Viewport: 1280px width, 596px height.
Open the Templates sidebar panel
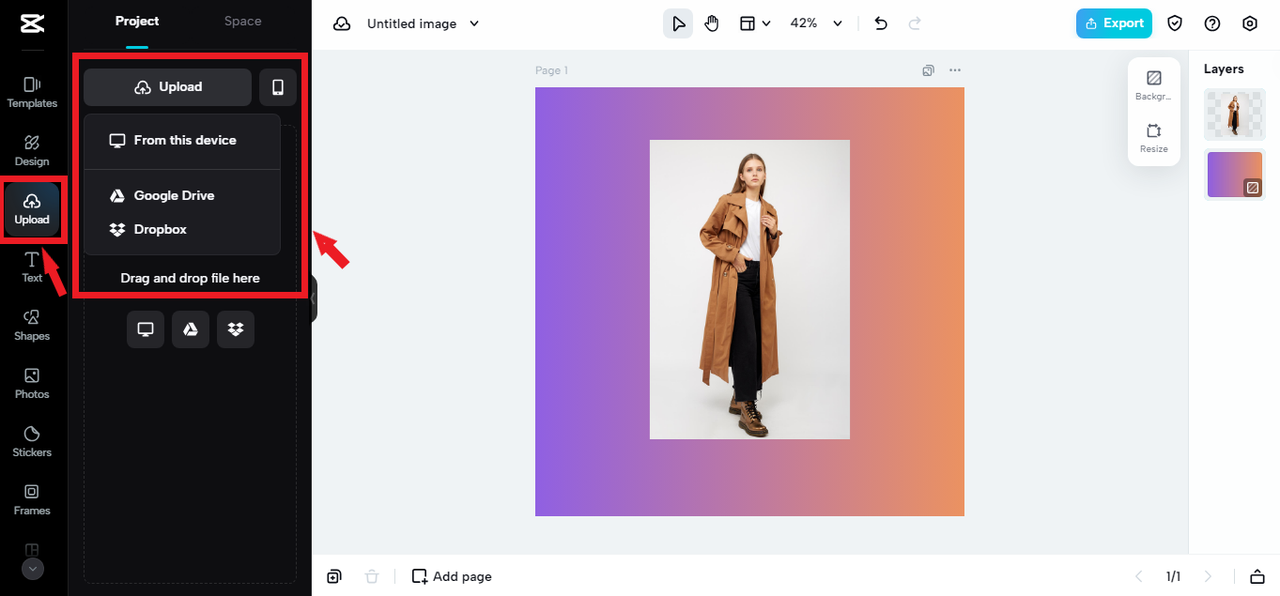(32, 92)
